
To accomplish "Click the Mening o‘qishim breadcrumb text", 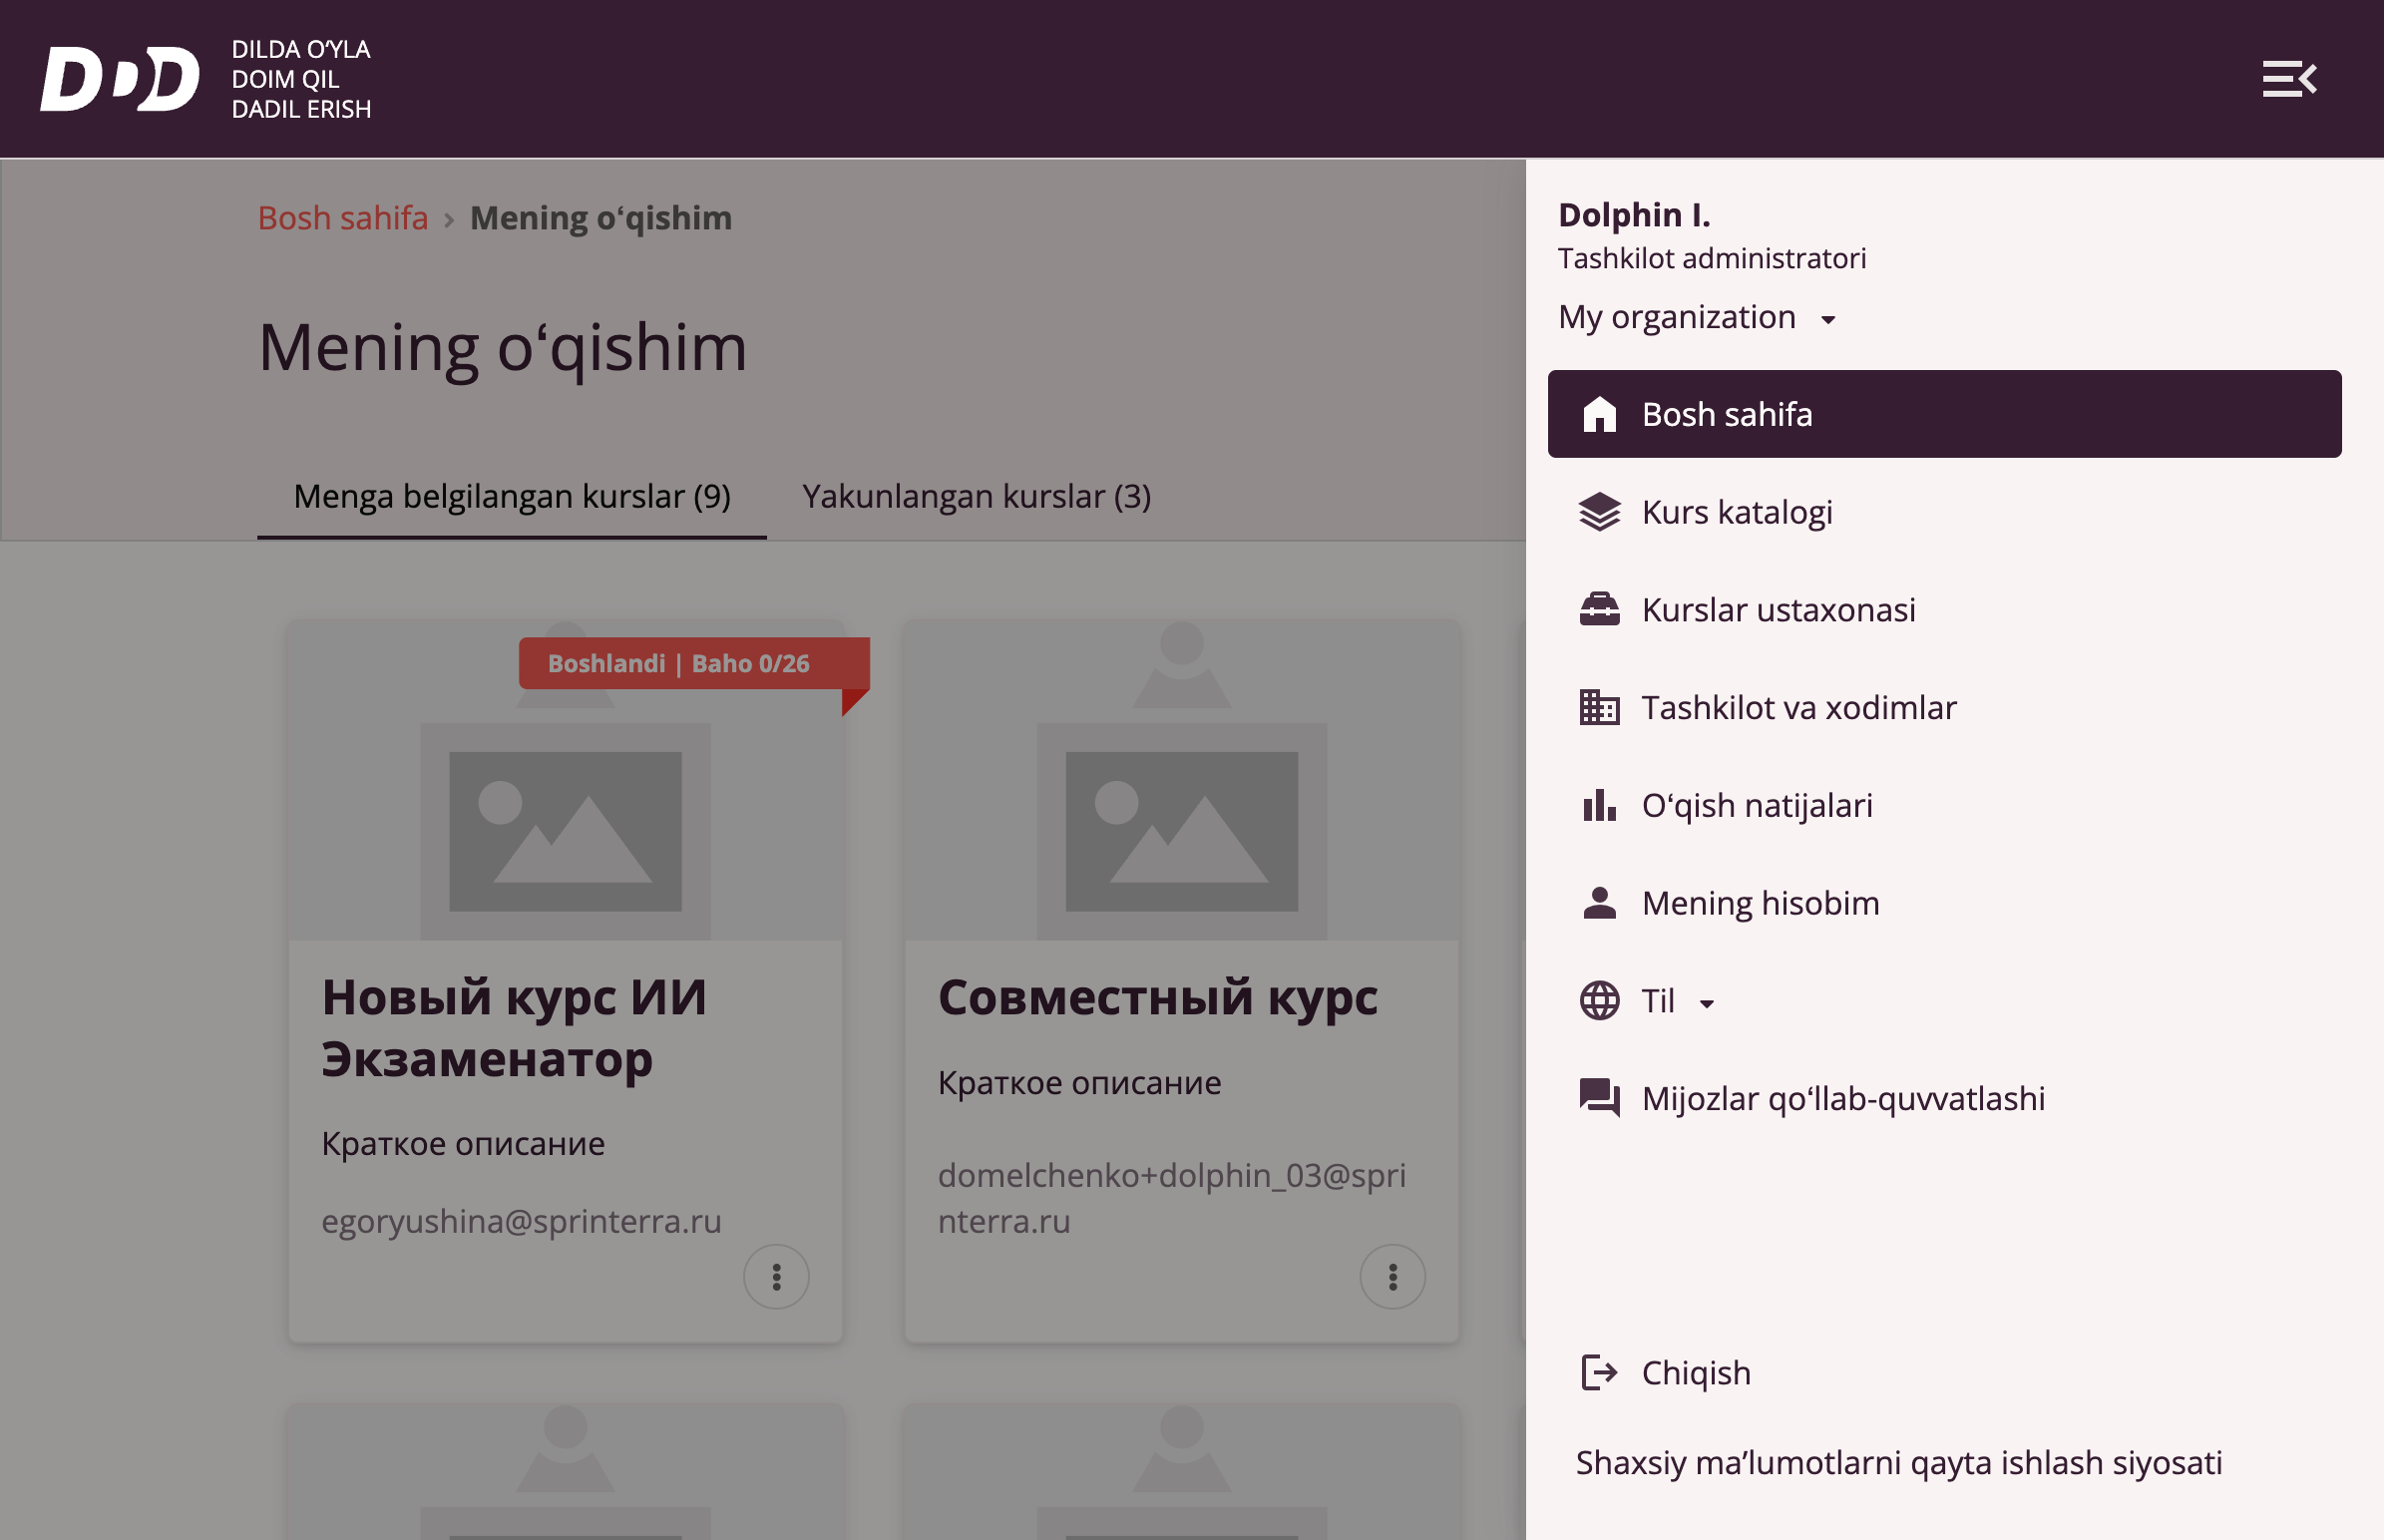I will coord(601,218).
